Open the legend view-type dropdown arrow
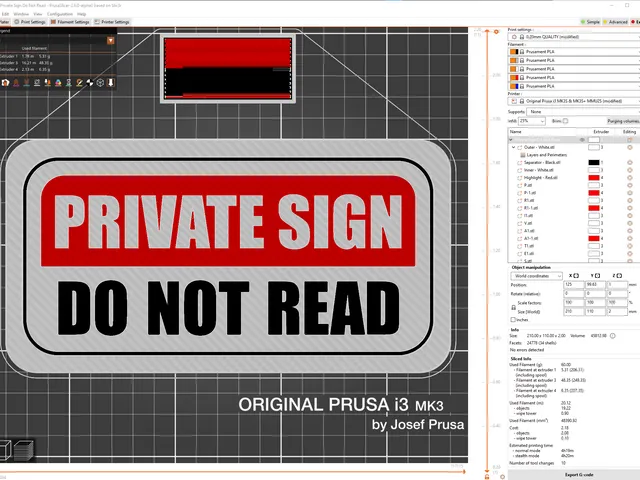Screen dimensions: 640x480 (x=111, y=40)
